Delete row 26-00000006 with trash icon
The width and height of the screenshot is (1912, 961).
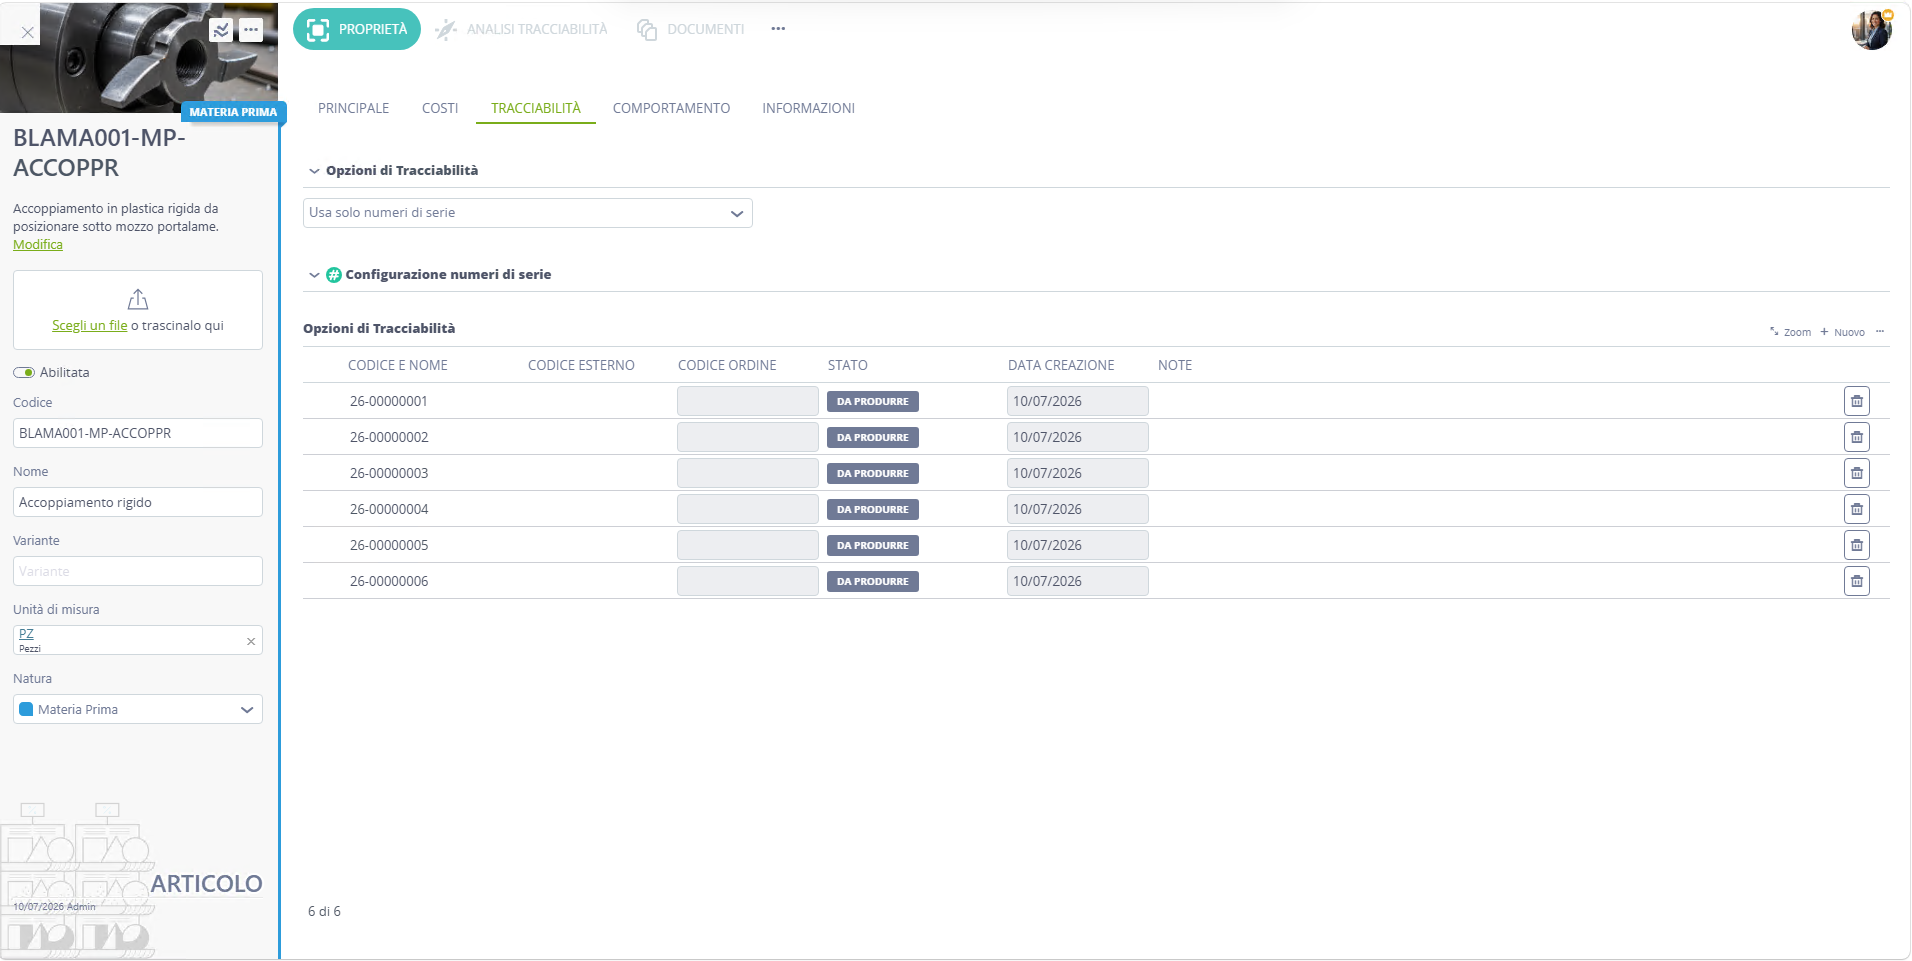1857,581
